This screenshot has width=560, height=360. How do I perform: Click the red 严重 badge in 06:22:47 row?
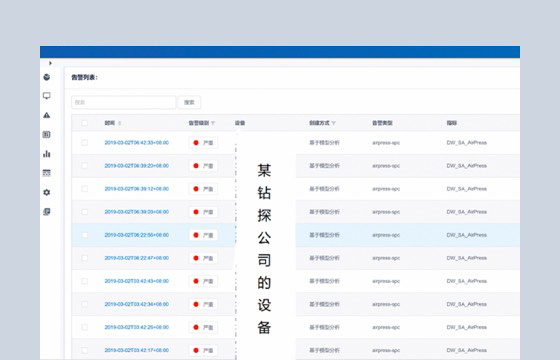point(203,258)
